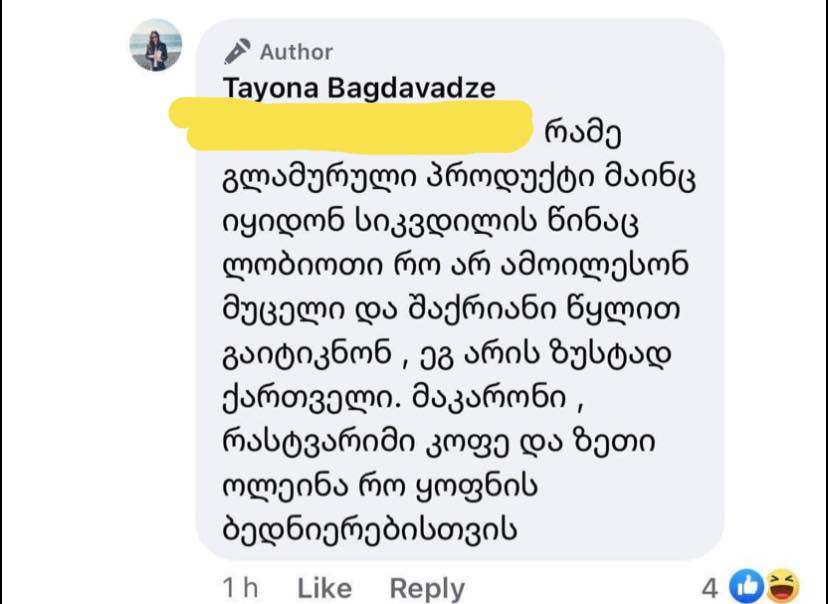Open Tayona Bagdavadze's profile link
The height and width of the screenshot is (604, 828).
click(x=359, y=88)
